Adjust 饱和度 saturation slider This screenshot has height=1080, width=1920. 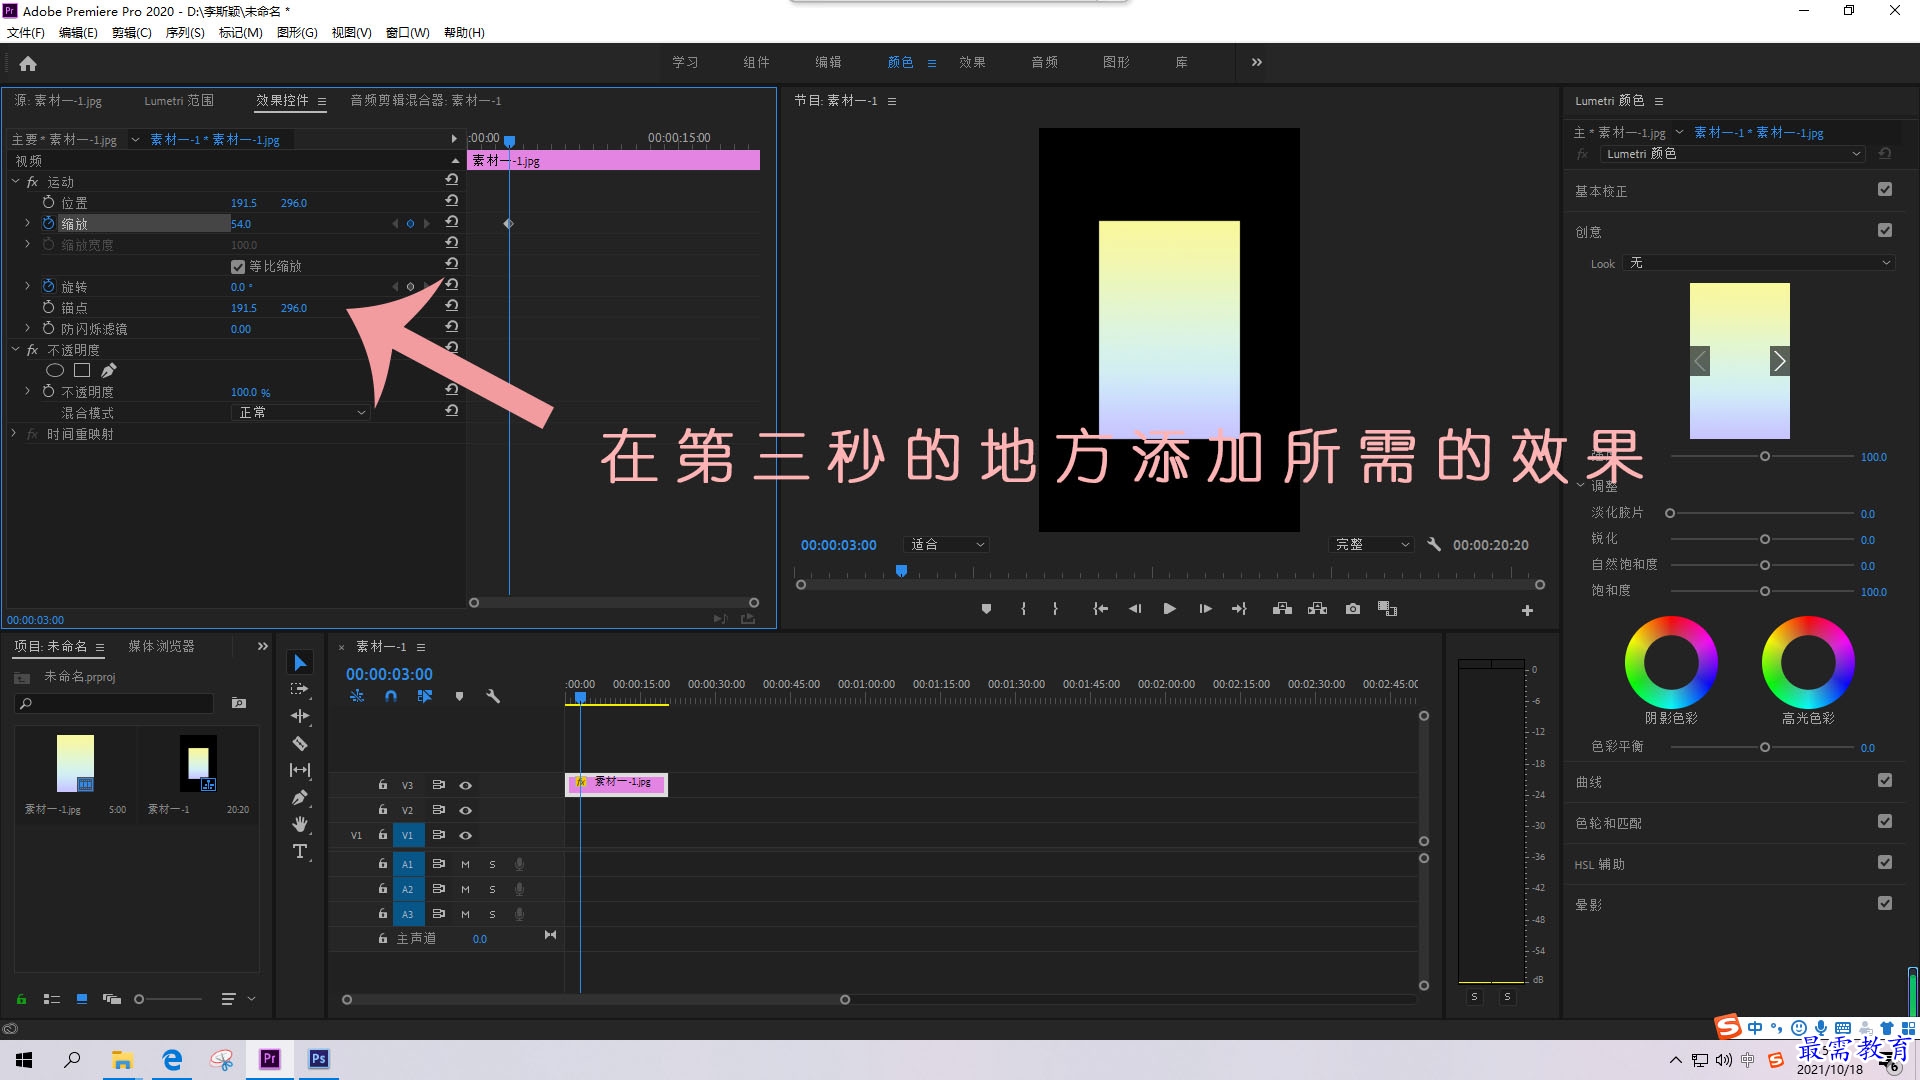[1765, 591]
